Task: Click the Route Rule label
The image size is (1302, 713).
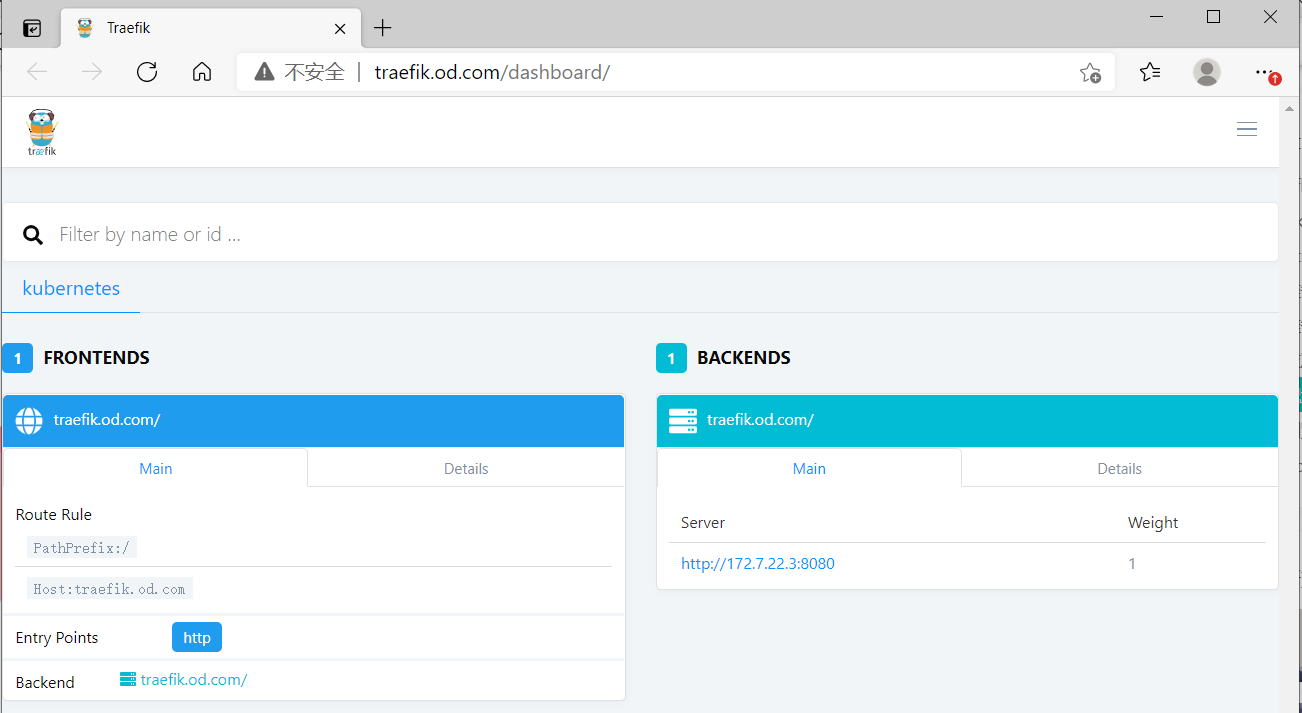Action: 54,515
